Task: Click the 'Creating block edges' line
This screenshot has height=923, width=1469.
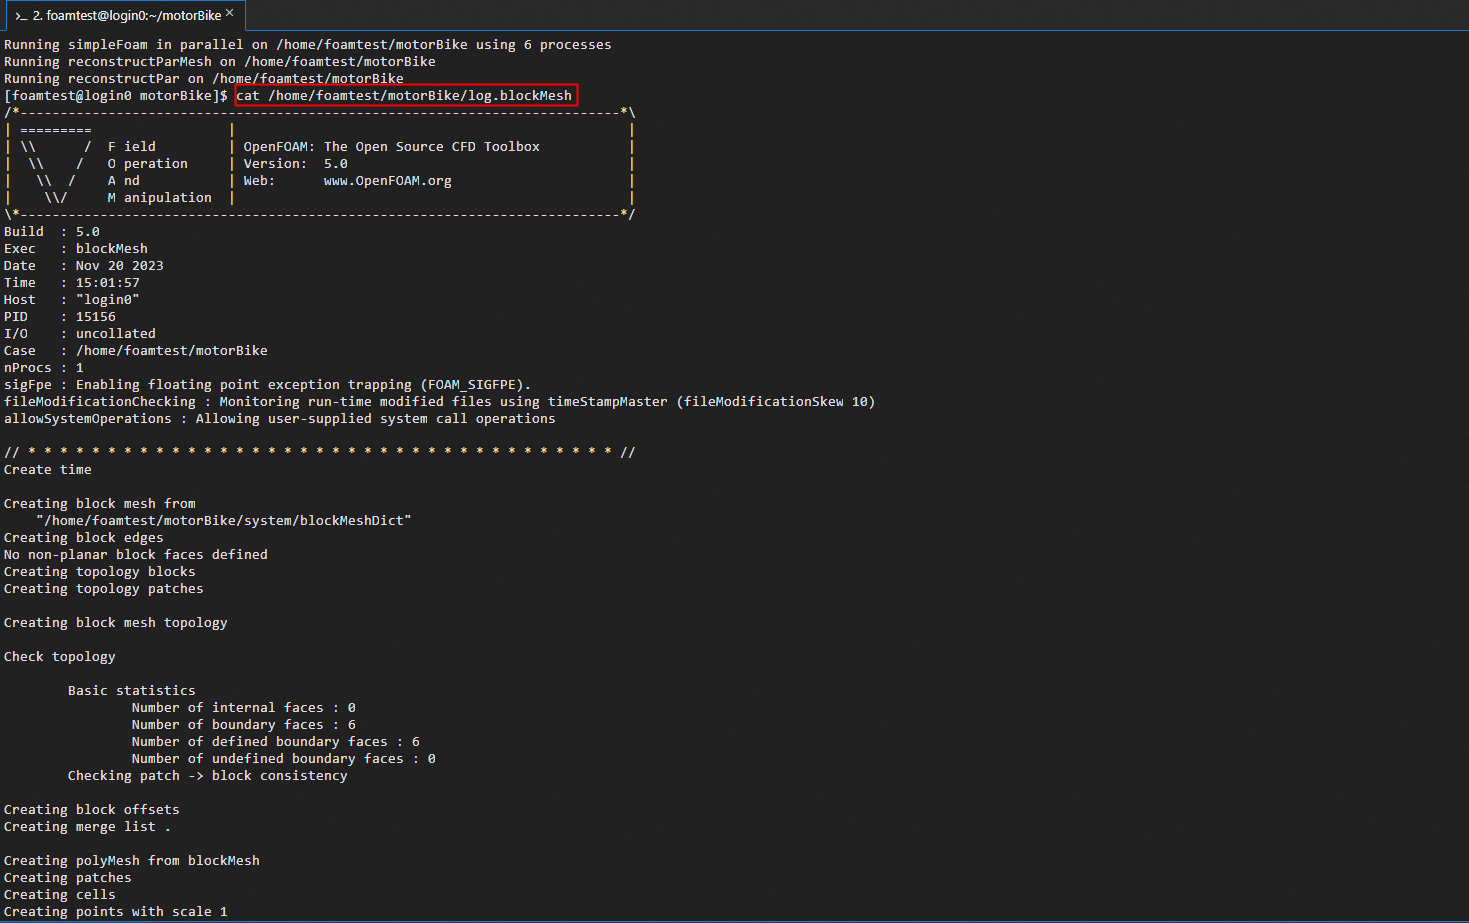Action: point(84,538)
